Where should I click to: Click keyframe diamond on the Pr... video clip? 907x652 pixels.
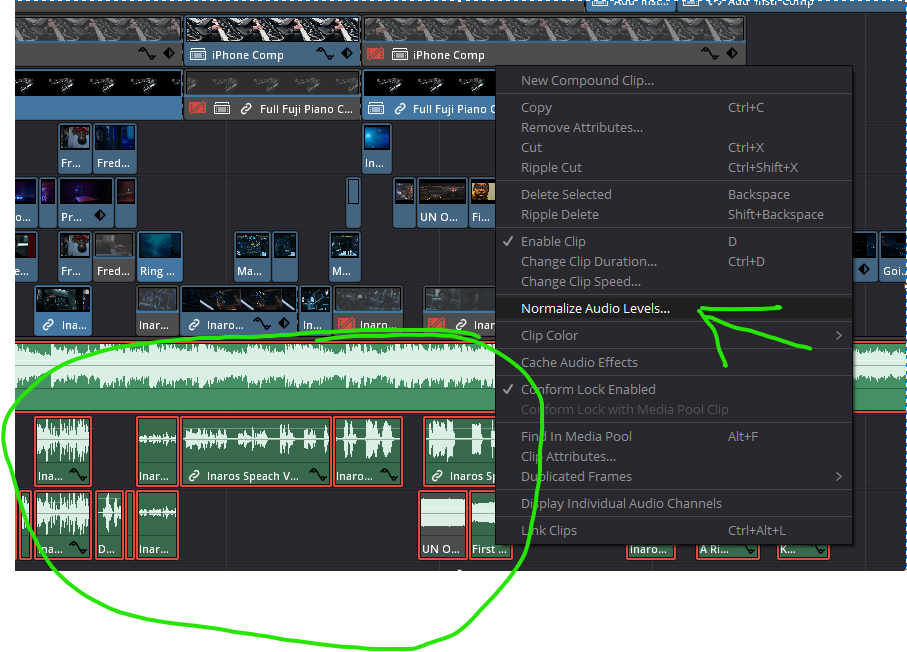(100, 216)
